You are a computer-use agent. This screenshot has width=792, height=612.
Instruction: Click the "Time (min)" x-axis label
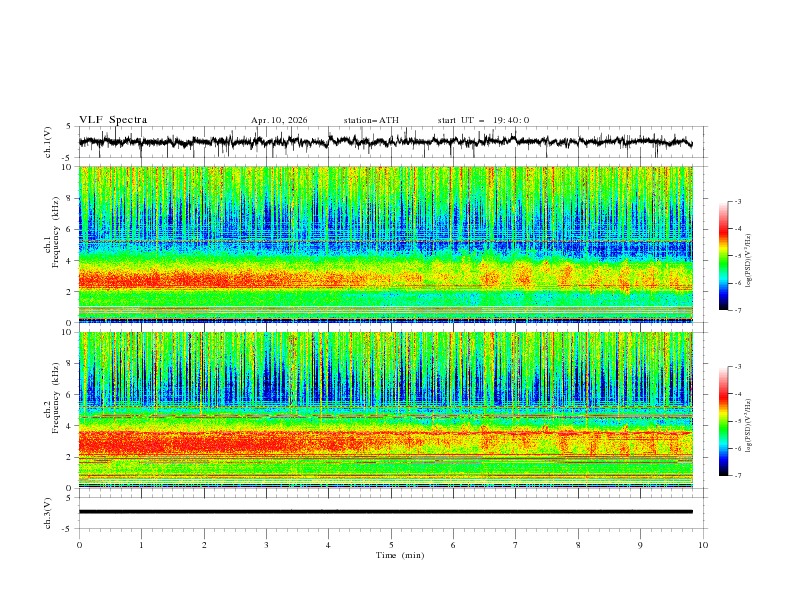pos(400,555)
